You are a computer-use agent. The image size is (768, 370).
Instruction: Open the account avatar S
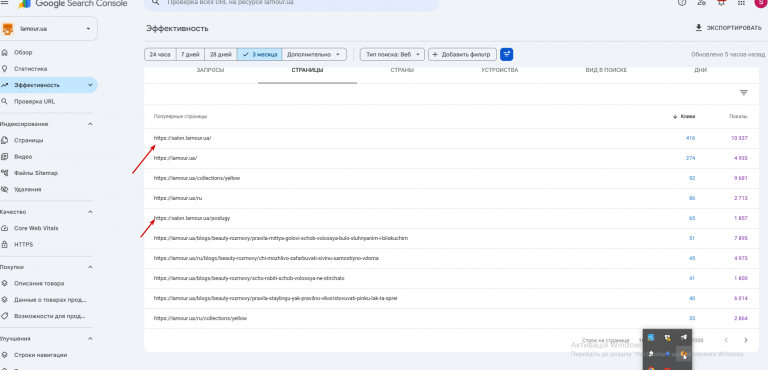tap(761, 2)
